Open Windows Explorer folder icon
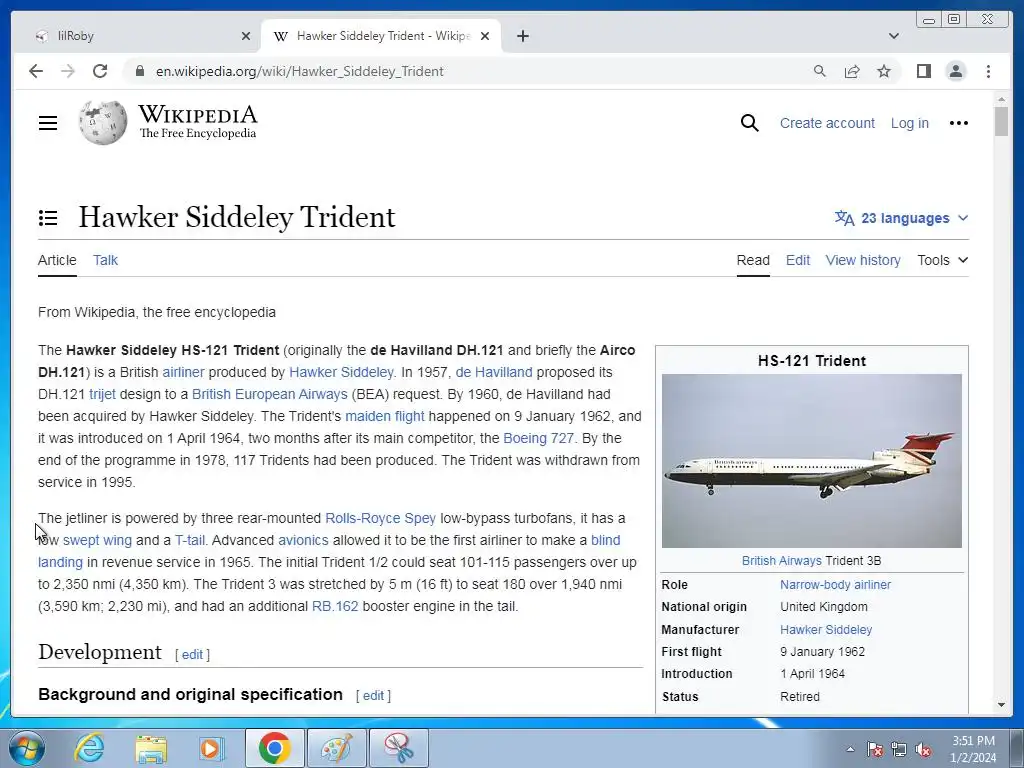 (151, 748)
